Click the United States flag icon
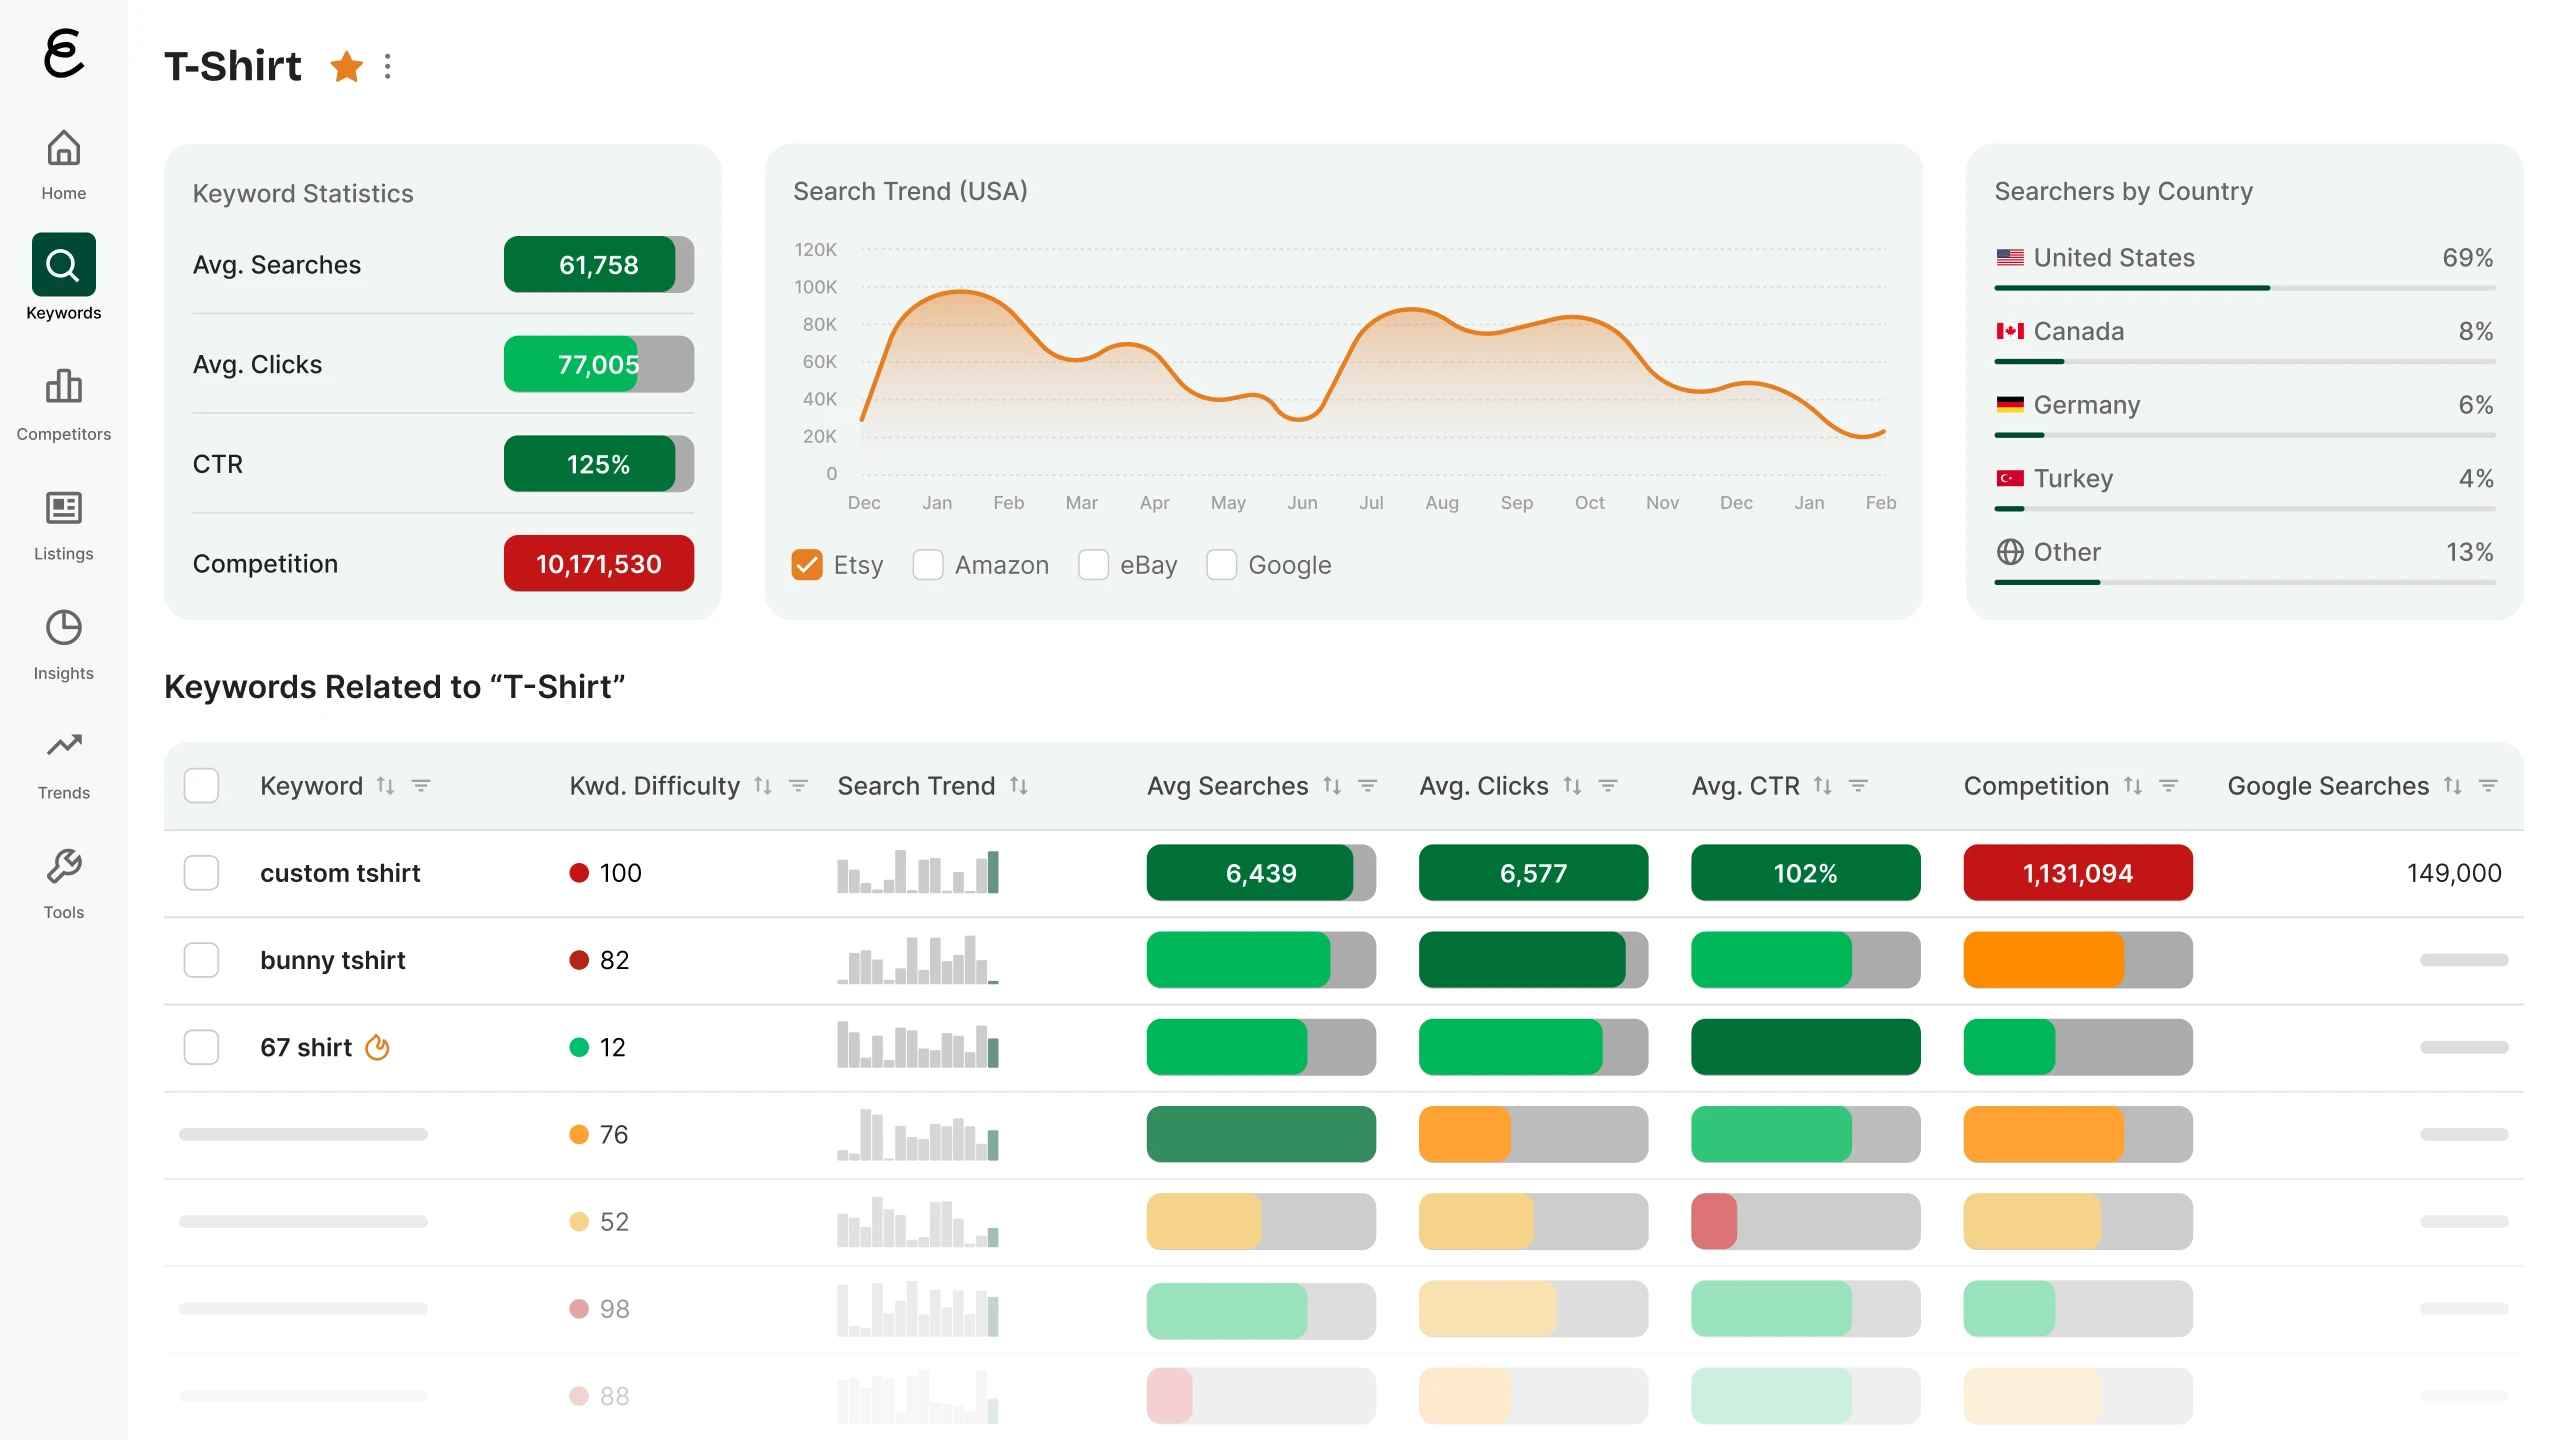This screenshot has height=1440, width=2560. pyautogui.click(x=2010, y=258)
